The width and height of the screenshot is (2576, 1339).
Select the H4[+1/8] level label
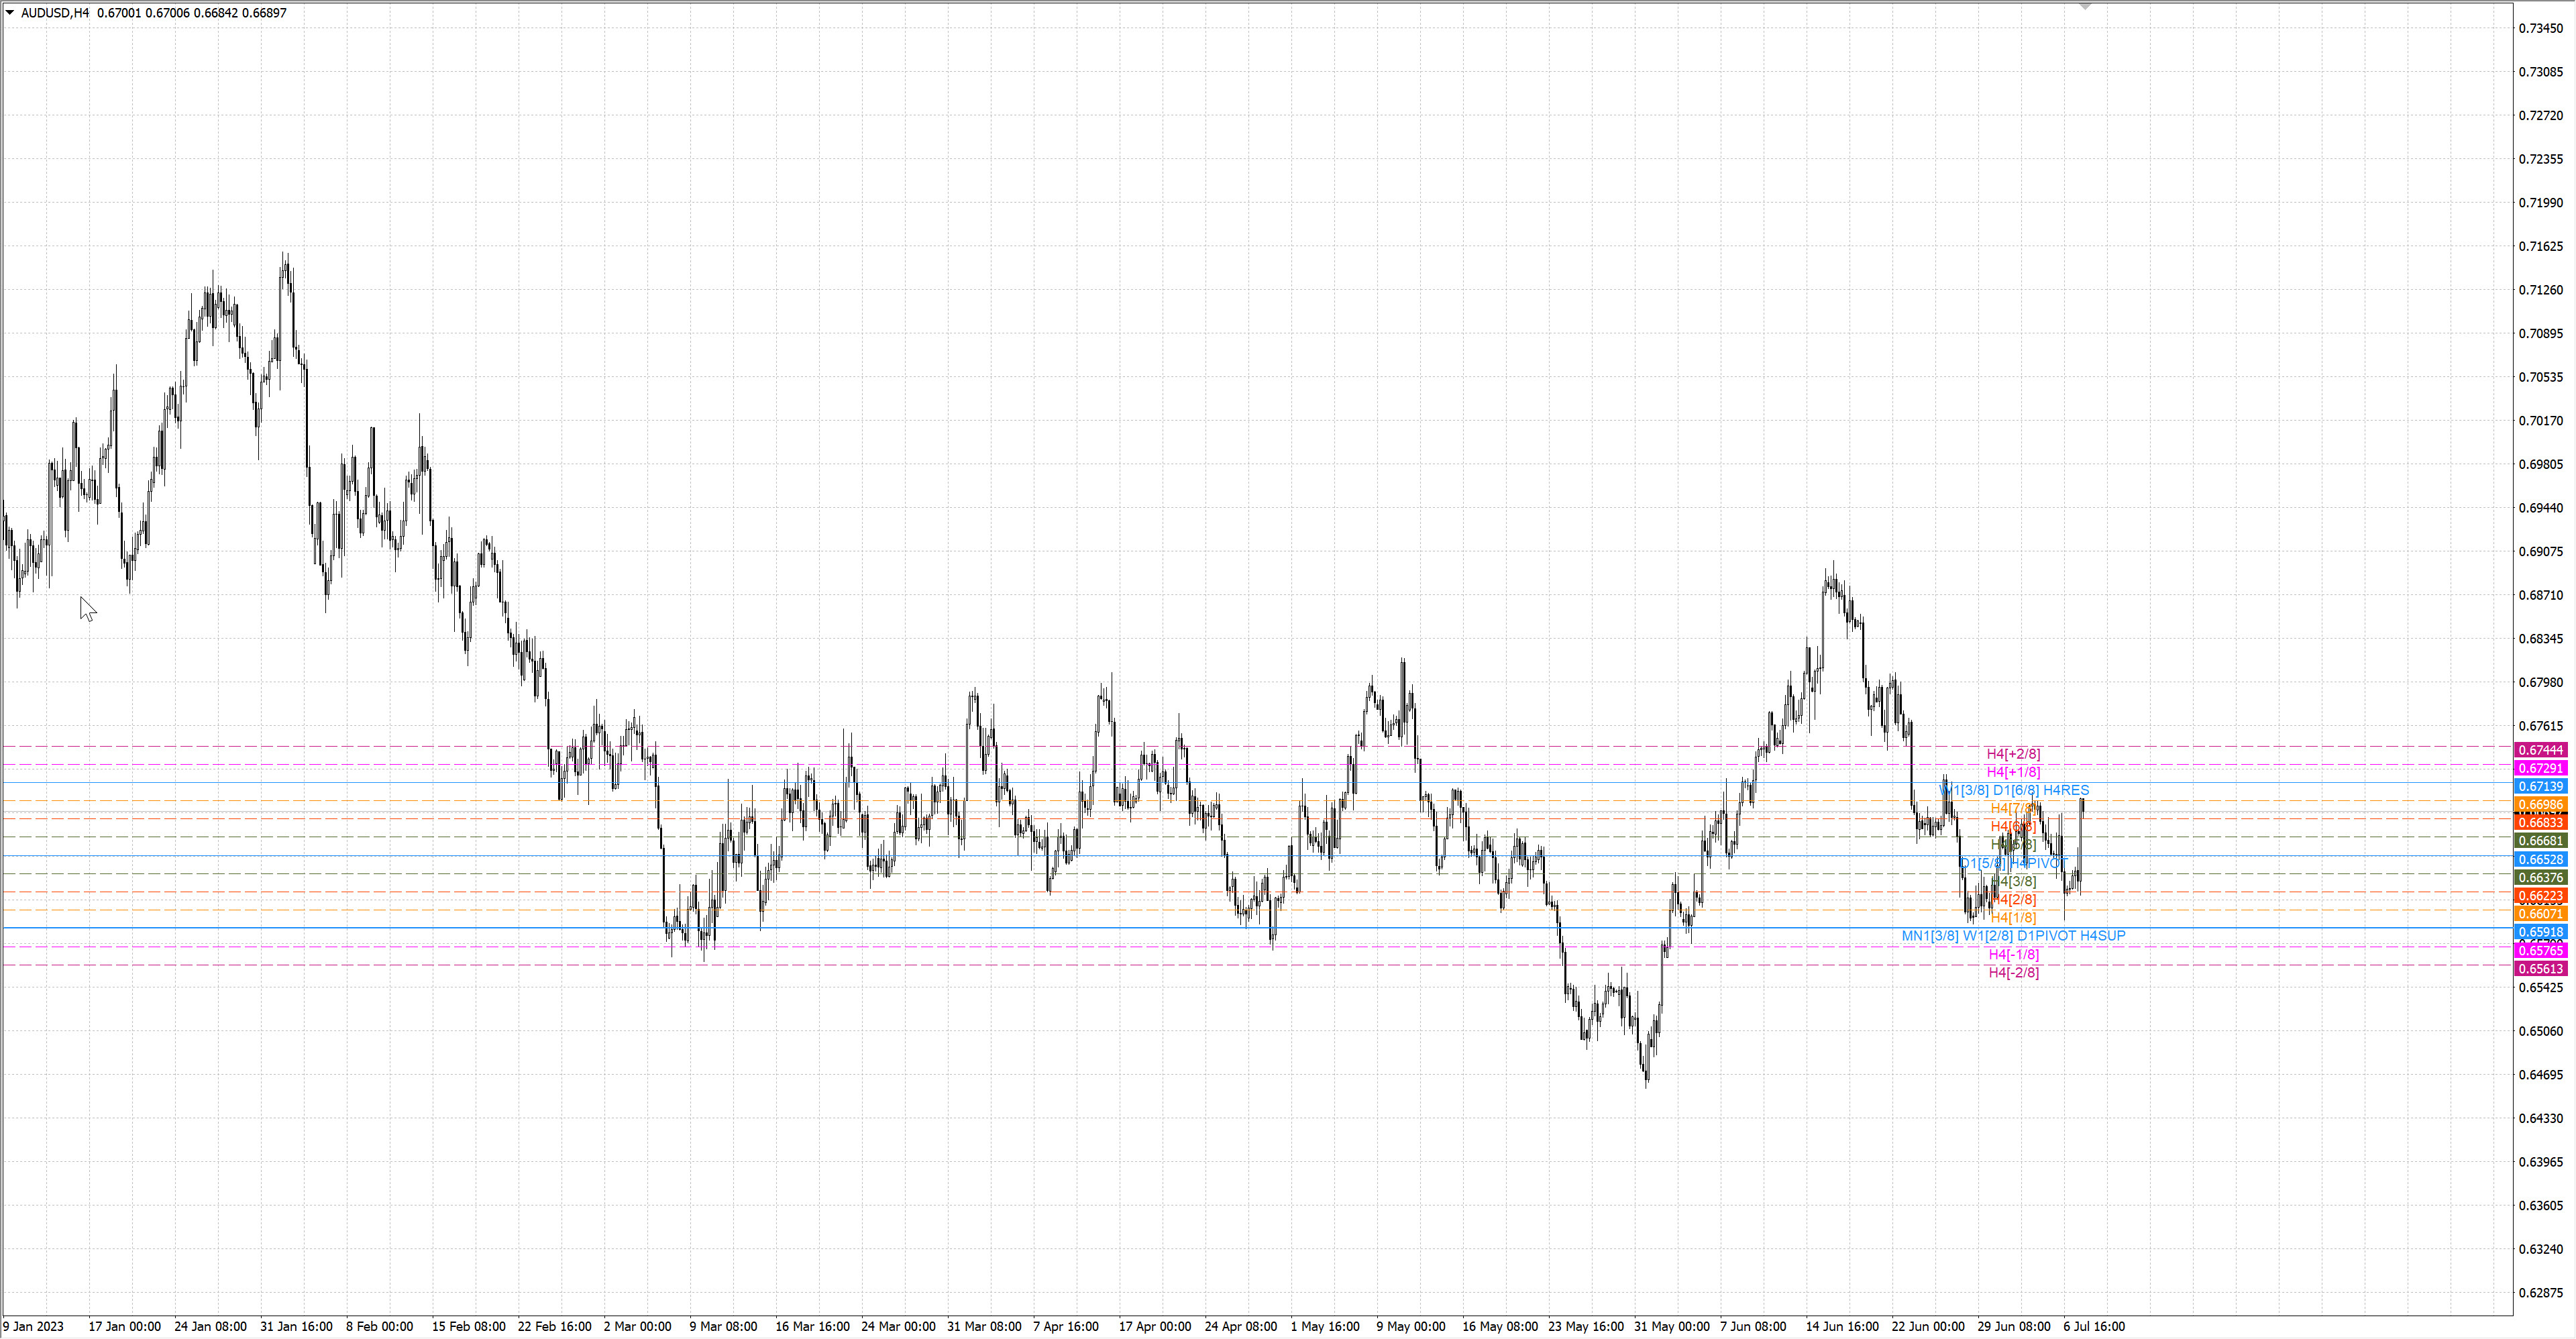(2013, 772)
